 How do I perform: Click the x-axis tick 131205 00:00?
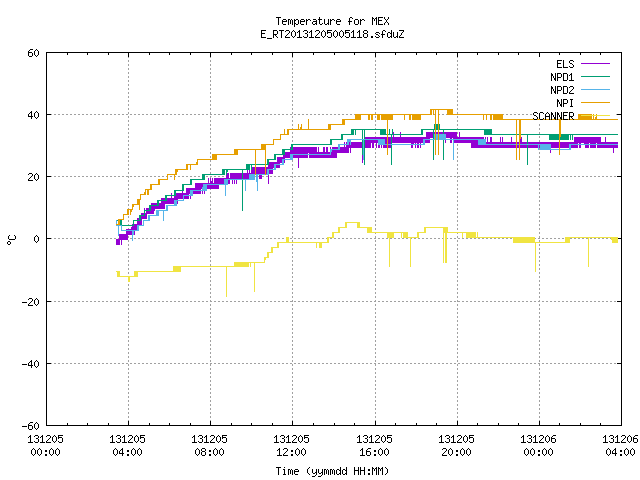(45, 445)
